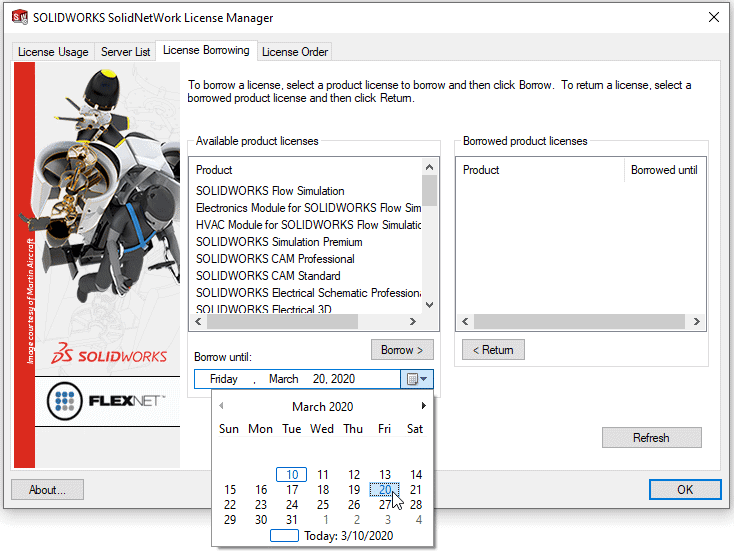Pick March 18 in the calendar

(x=323, y=490)
